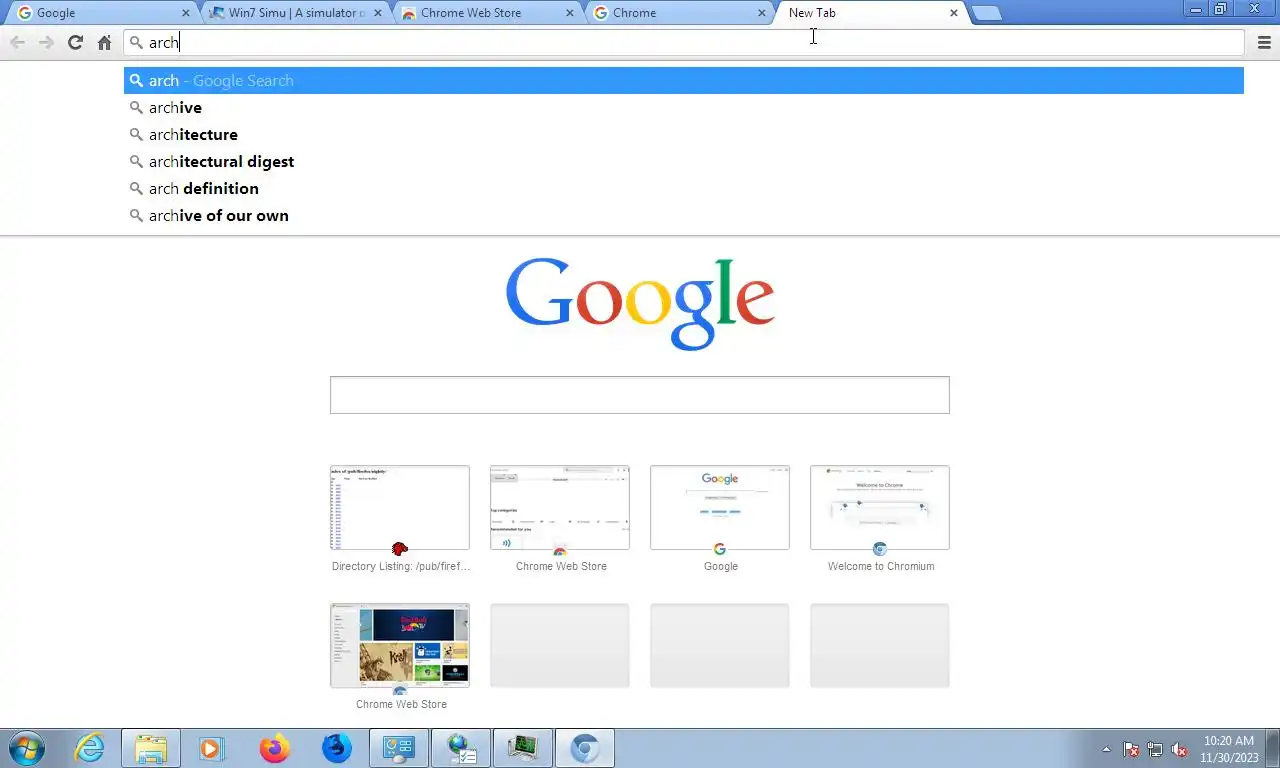Click the browser back arrow

tap(18, 42)
